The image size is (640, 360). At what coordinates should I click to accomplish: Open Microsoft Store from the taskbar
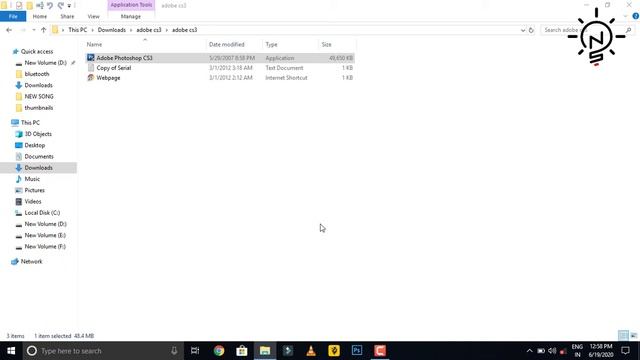click(x=242, y=351)
